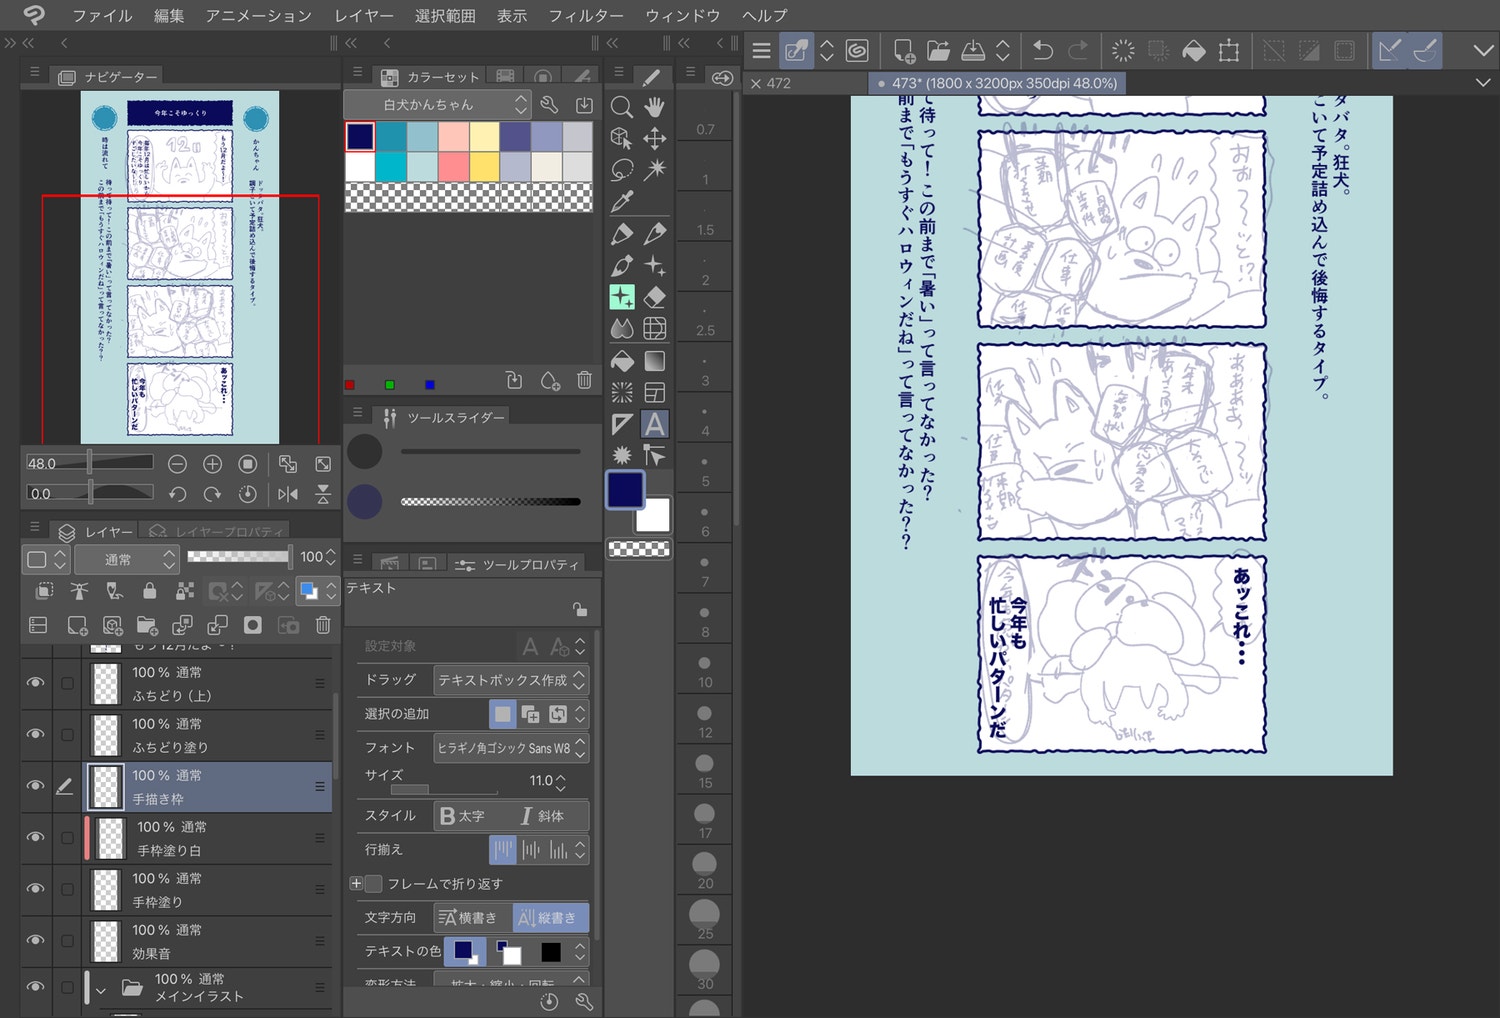Select the magnifier zoom tool

[621, 107]
